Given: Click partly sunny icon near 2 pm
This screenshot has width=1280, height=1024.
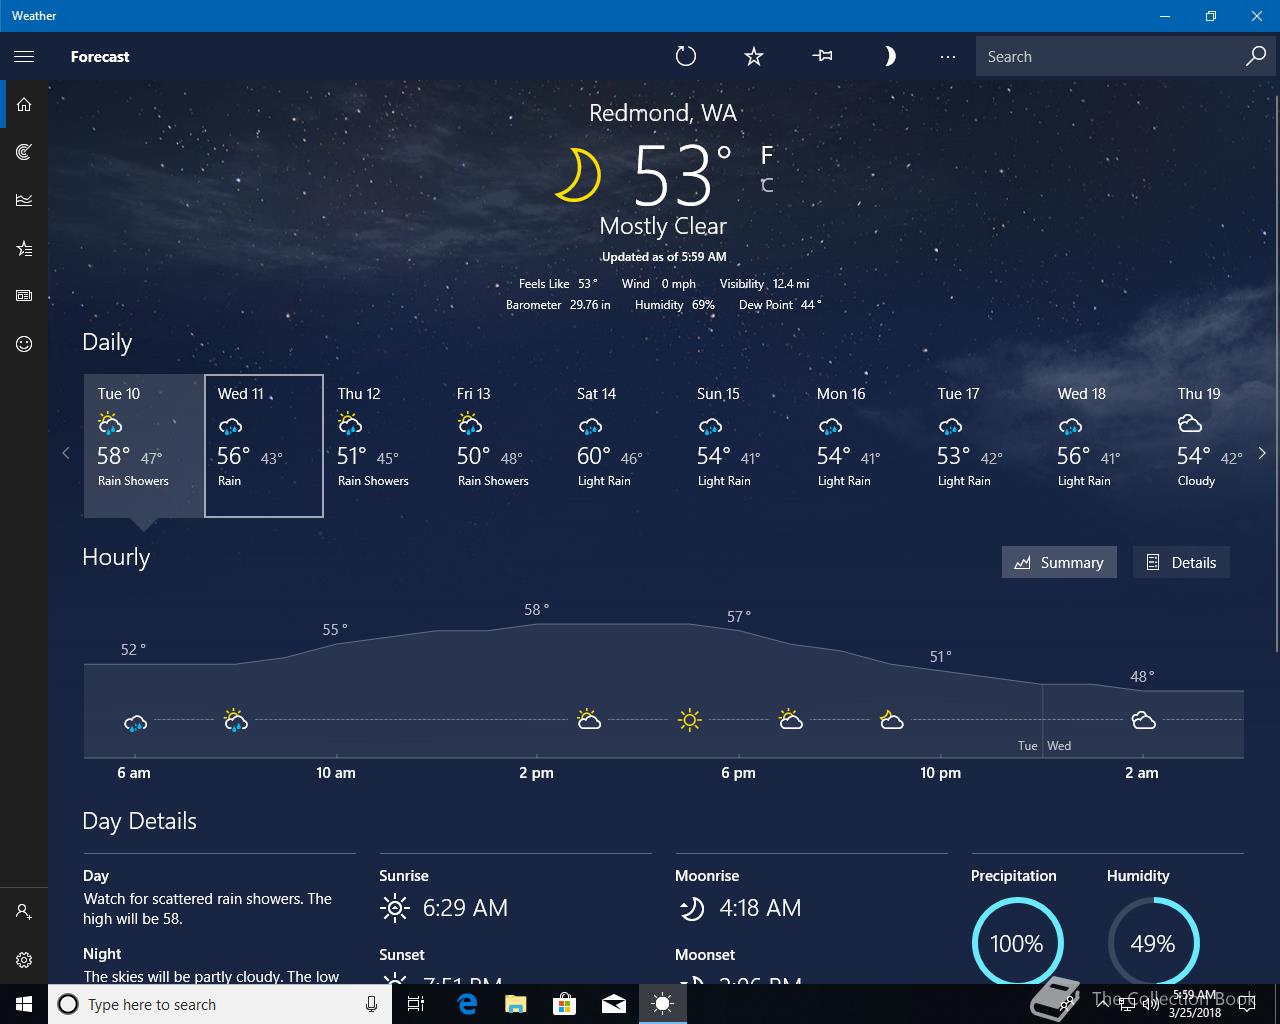Looking at the screenshot, I should click(x=589, y=719).
